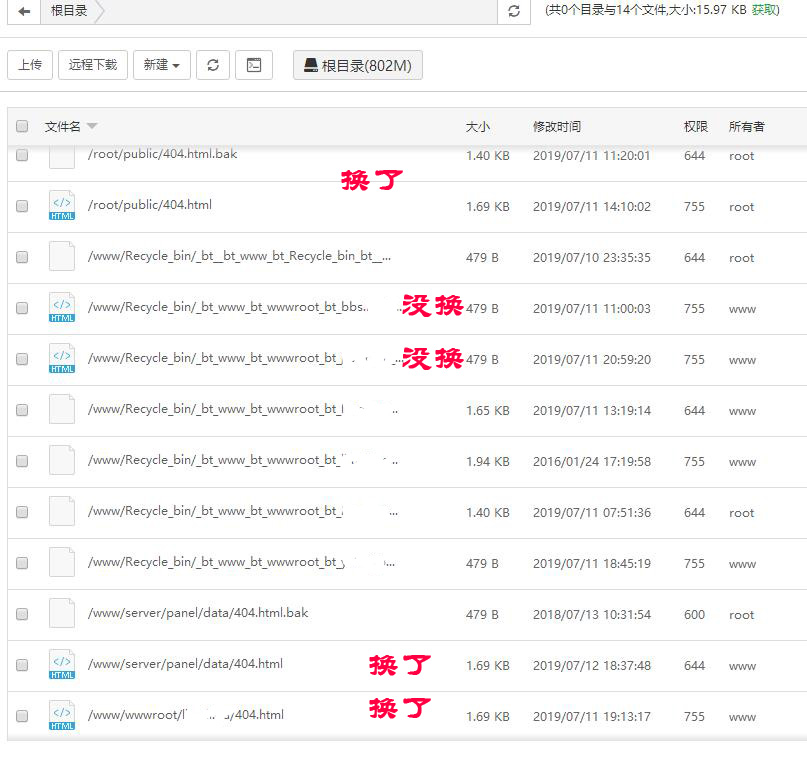Viewport: 807px width, 767px height.
Task: Click the 上传 upload button
Action: (x=30, y=65)
